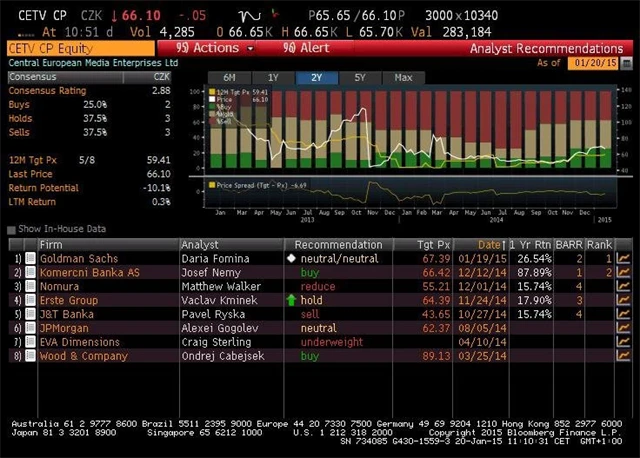This screenshot has height=458, width=640.
Task: Click the chart icon in Komercni Banka row
Action: point(624,272)
